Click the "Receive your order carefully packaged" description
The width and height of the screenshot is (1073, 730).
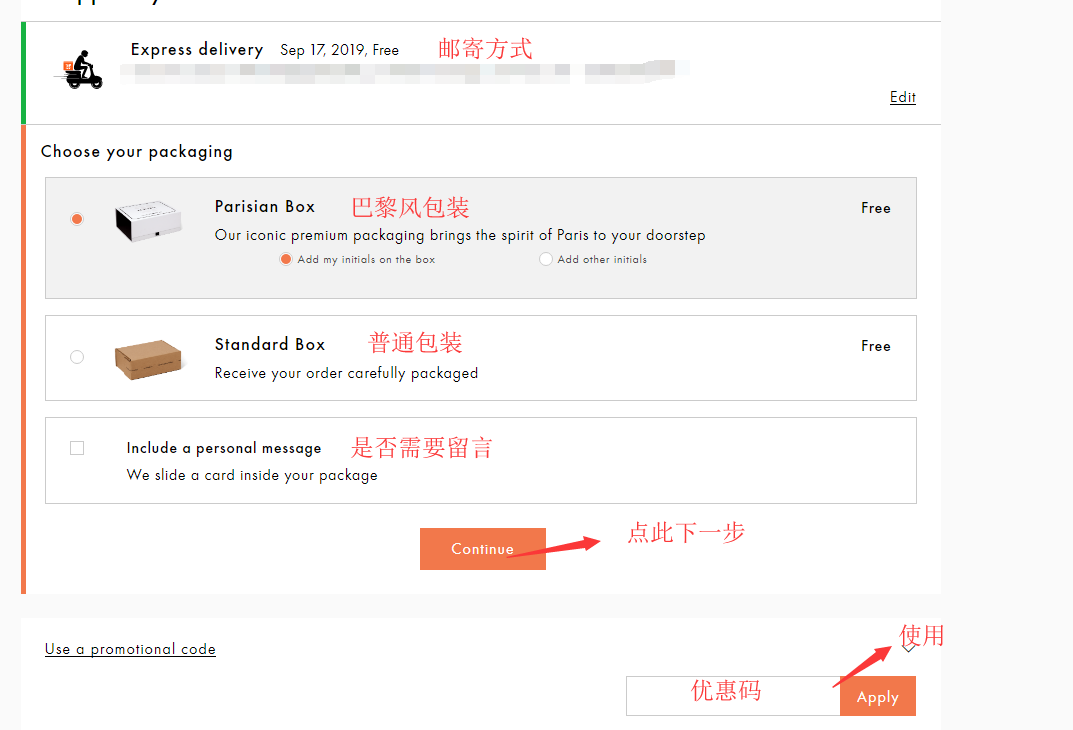tap(346, 373)
